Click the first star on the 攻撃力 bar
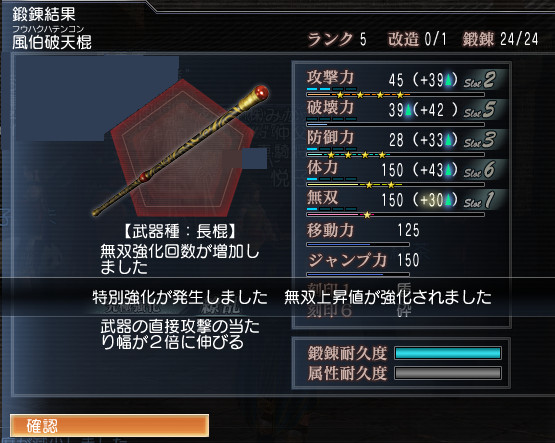The height and width of the screenshot is (443, 555). coord(340,95)
